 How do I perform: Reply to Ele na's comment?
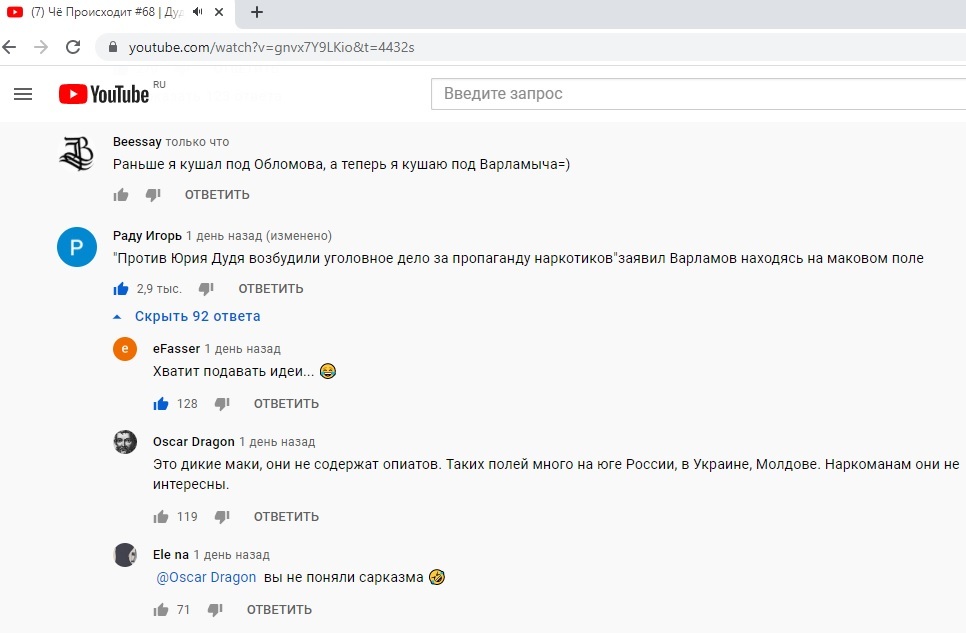coord(279,610)
